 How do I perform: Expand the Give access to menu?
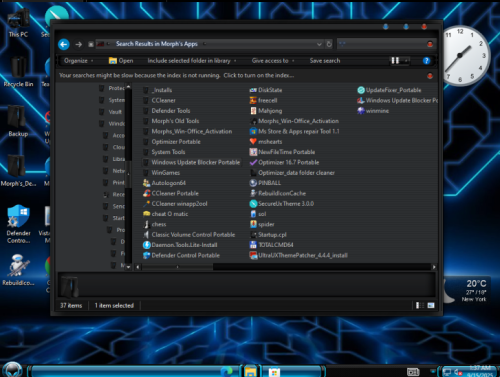273,61
